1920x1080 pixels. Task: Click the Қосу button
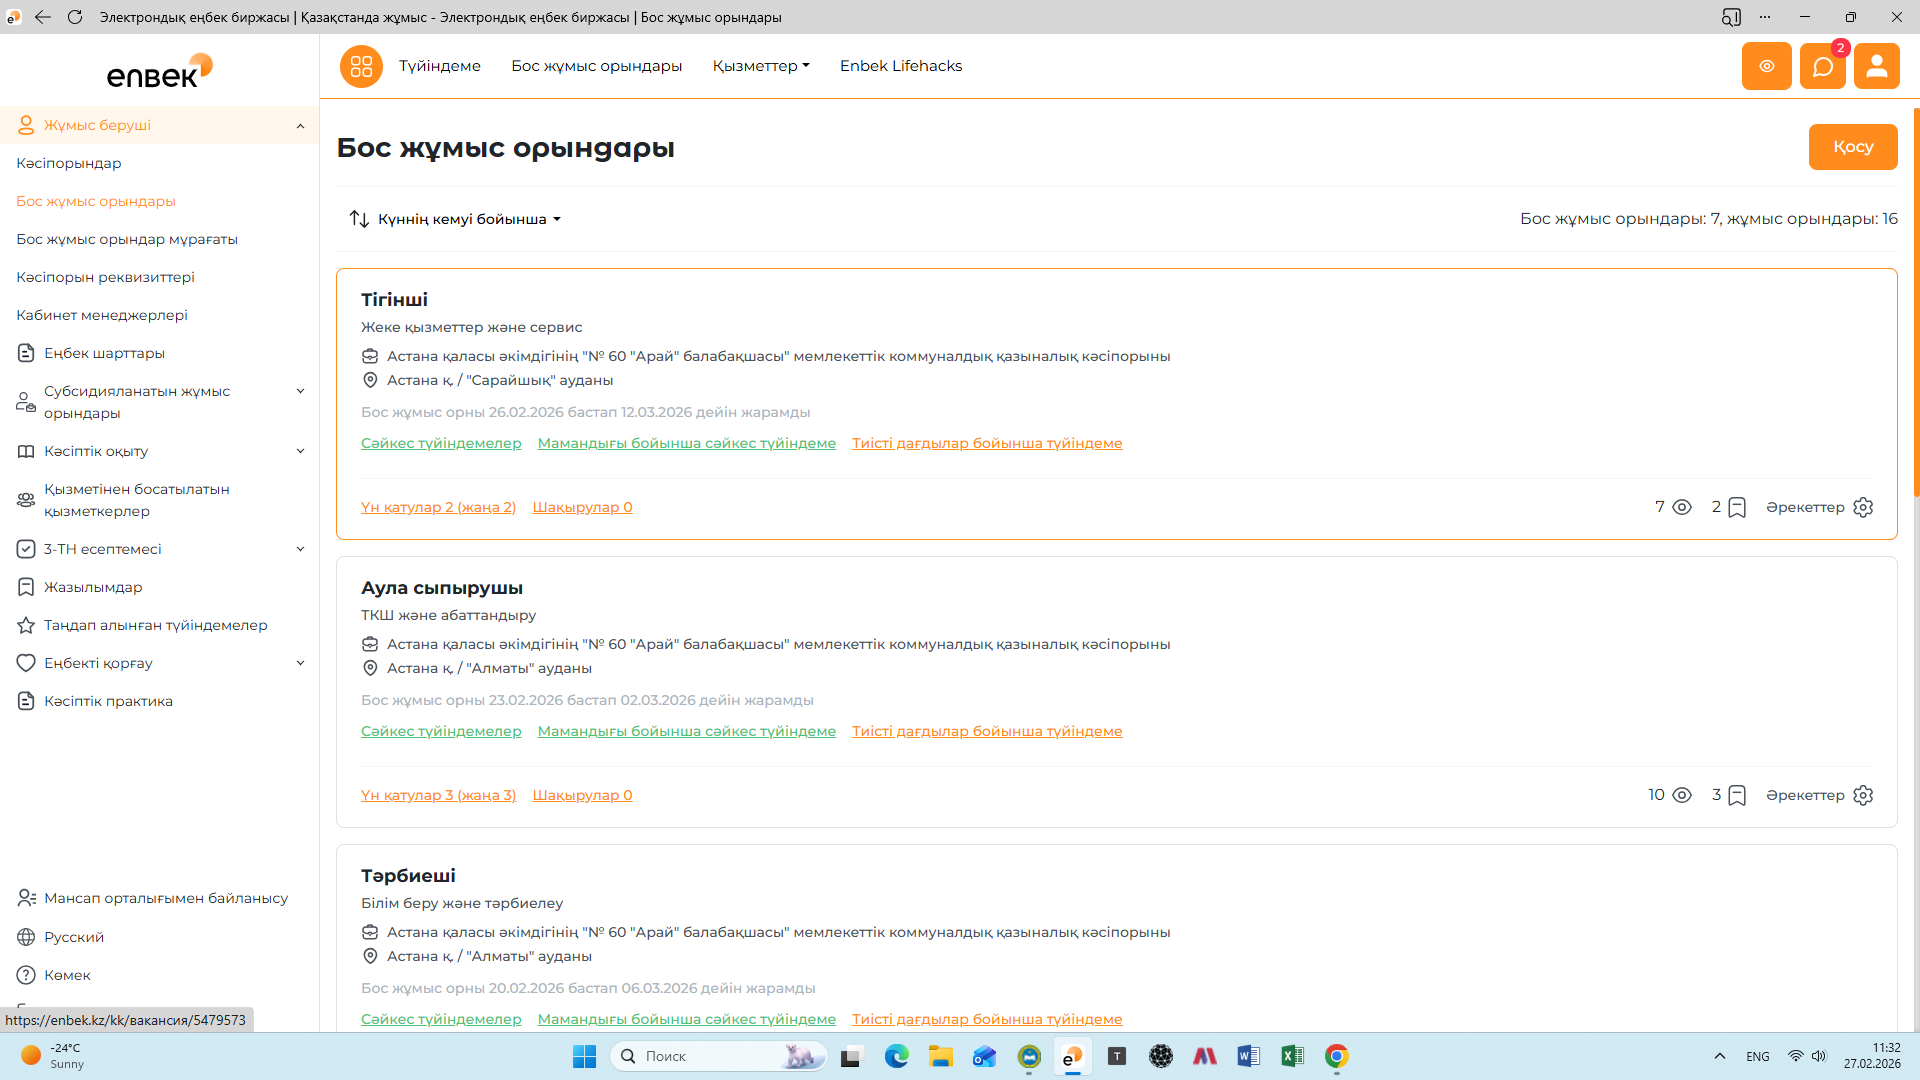click(x=1852, y=147)
